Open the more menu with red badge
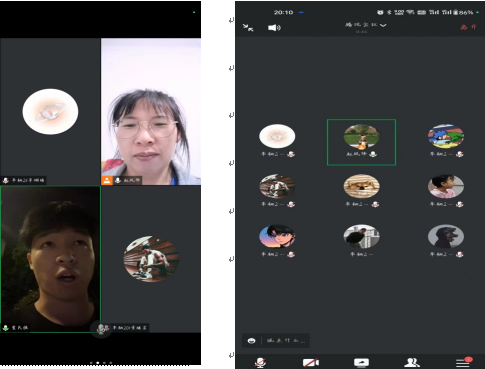 [x=464, y=362]
